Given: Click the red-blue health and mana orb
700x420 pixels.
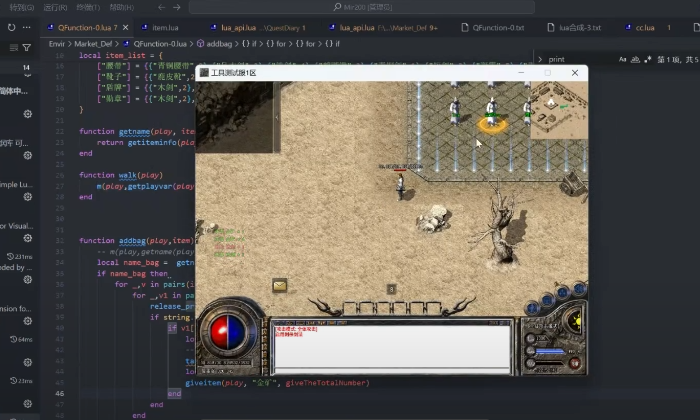Looking at the screenshot, I should coord(229,334).
